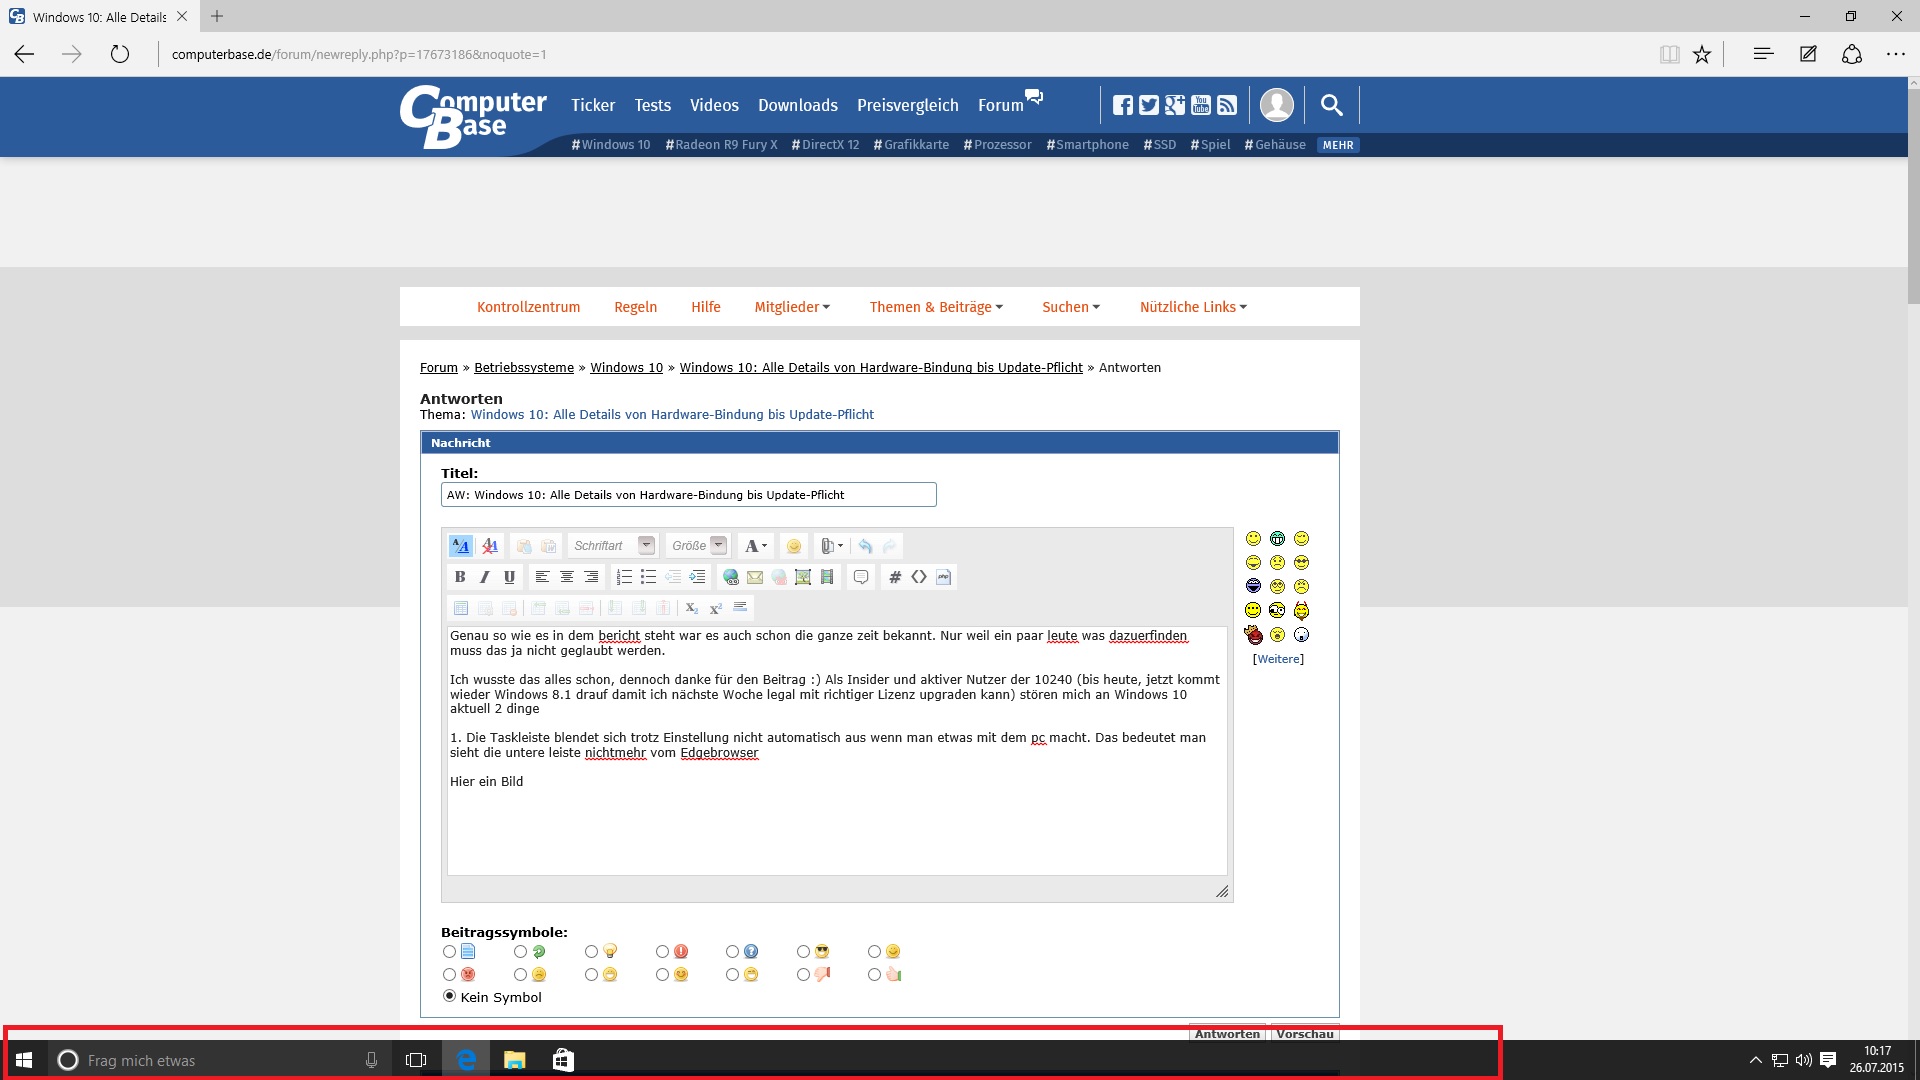This screenshot has height=1080, width=1920.
Task: Start an ordered numbered list
Action: pyautogui.click(x=624, y=577)
